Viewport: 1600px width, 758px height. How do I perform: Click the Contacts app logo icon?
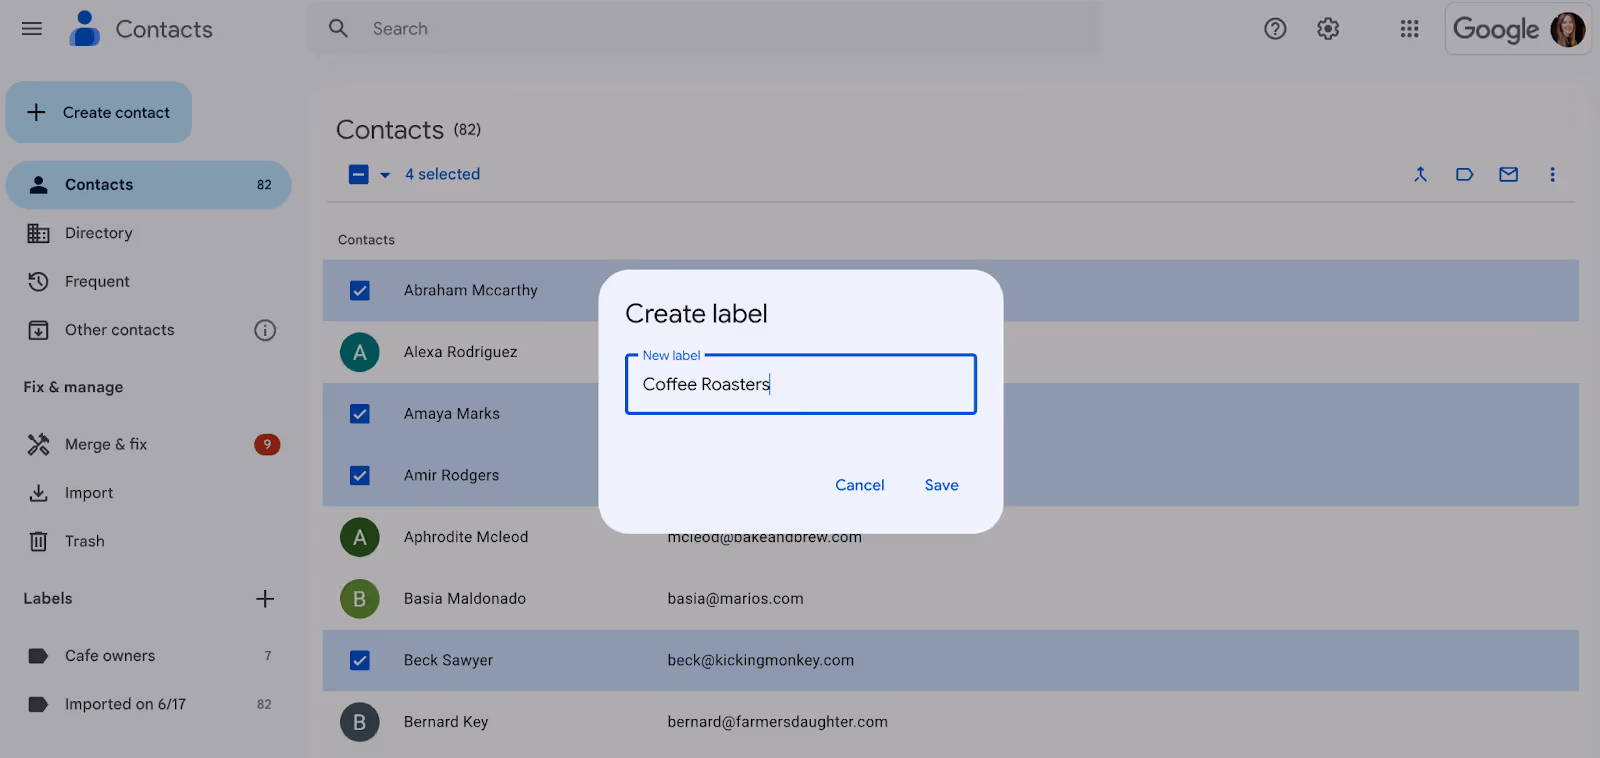click(85, 29)
